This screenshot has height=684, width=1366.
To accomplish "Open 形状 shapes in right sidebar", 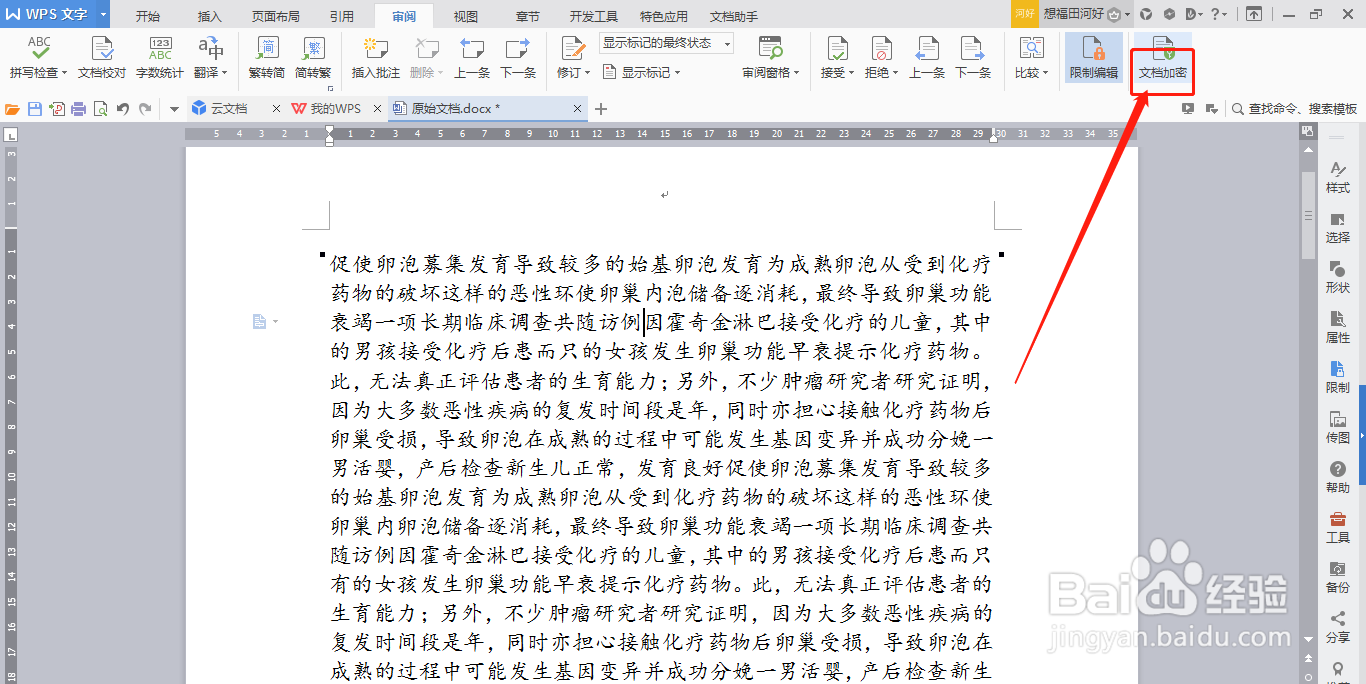I will tap(1338, 278).
